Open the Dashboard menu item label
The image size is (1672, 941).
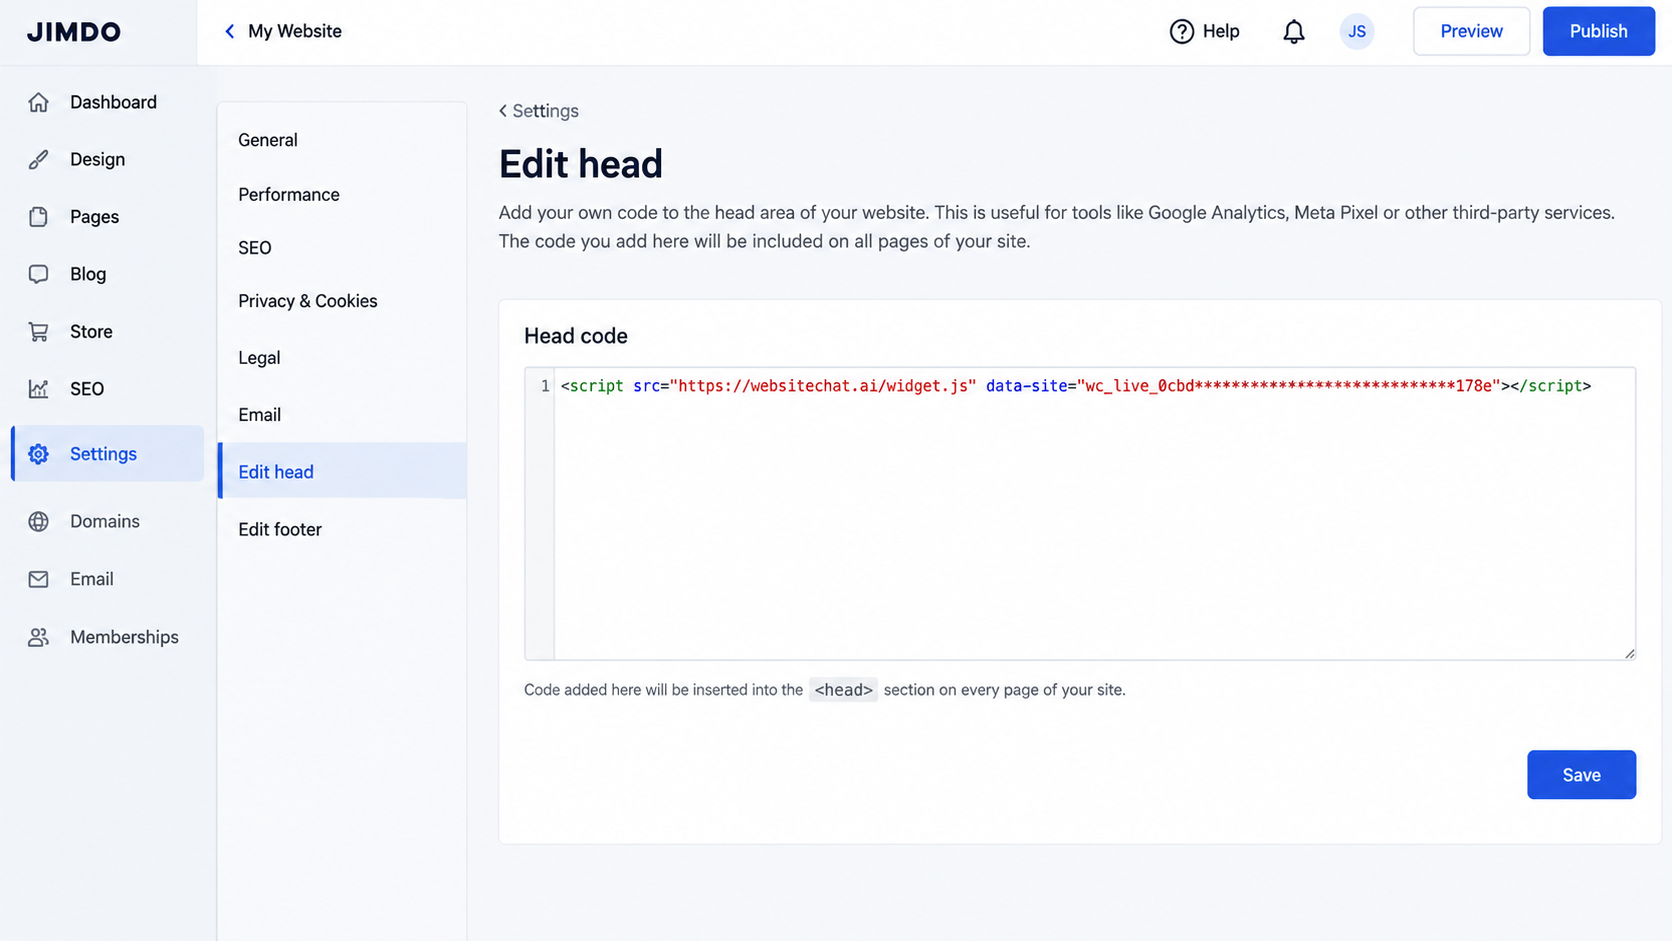tap(113, 102)
